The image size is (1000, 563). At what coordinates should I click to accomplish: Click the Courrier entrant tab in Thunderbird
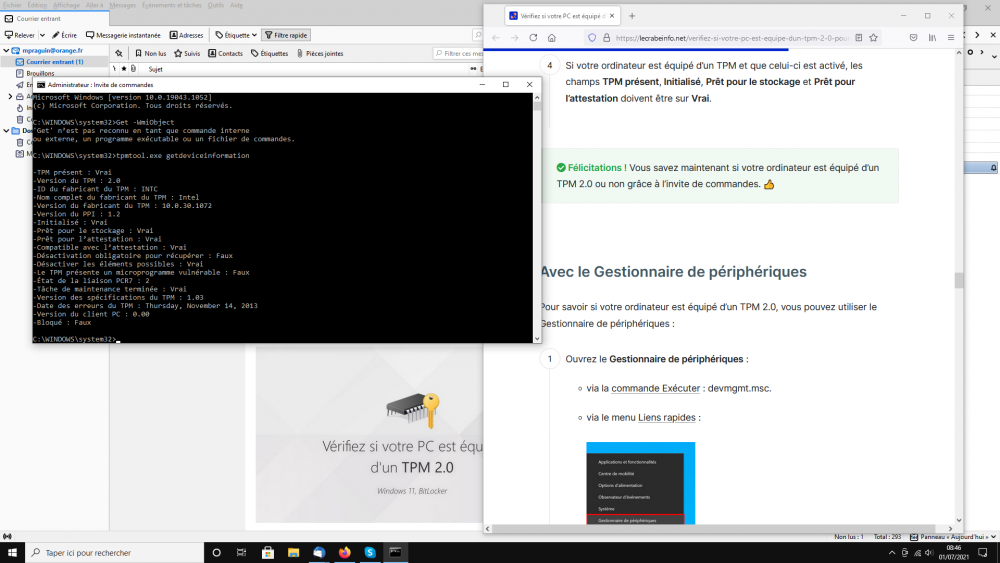click(55, 18)
